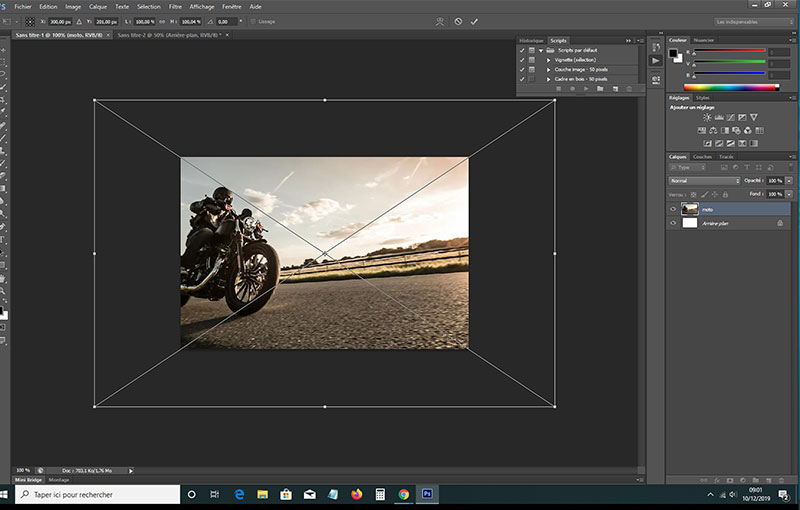Toggle the checkmark for Vignette (sélection) script
The image size is (800, 510).
[522, 59]
